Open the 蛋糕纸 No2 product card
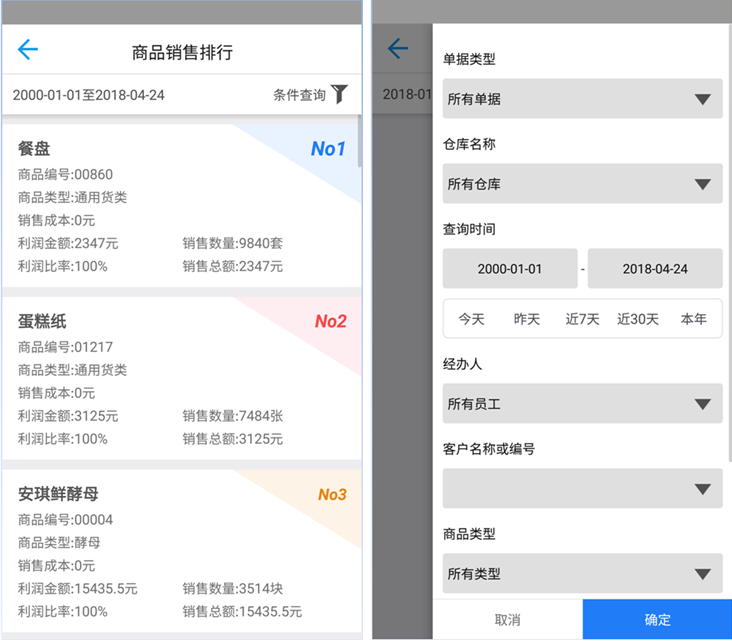 point(180,378)
